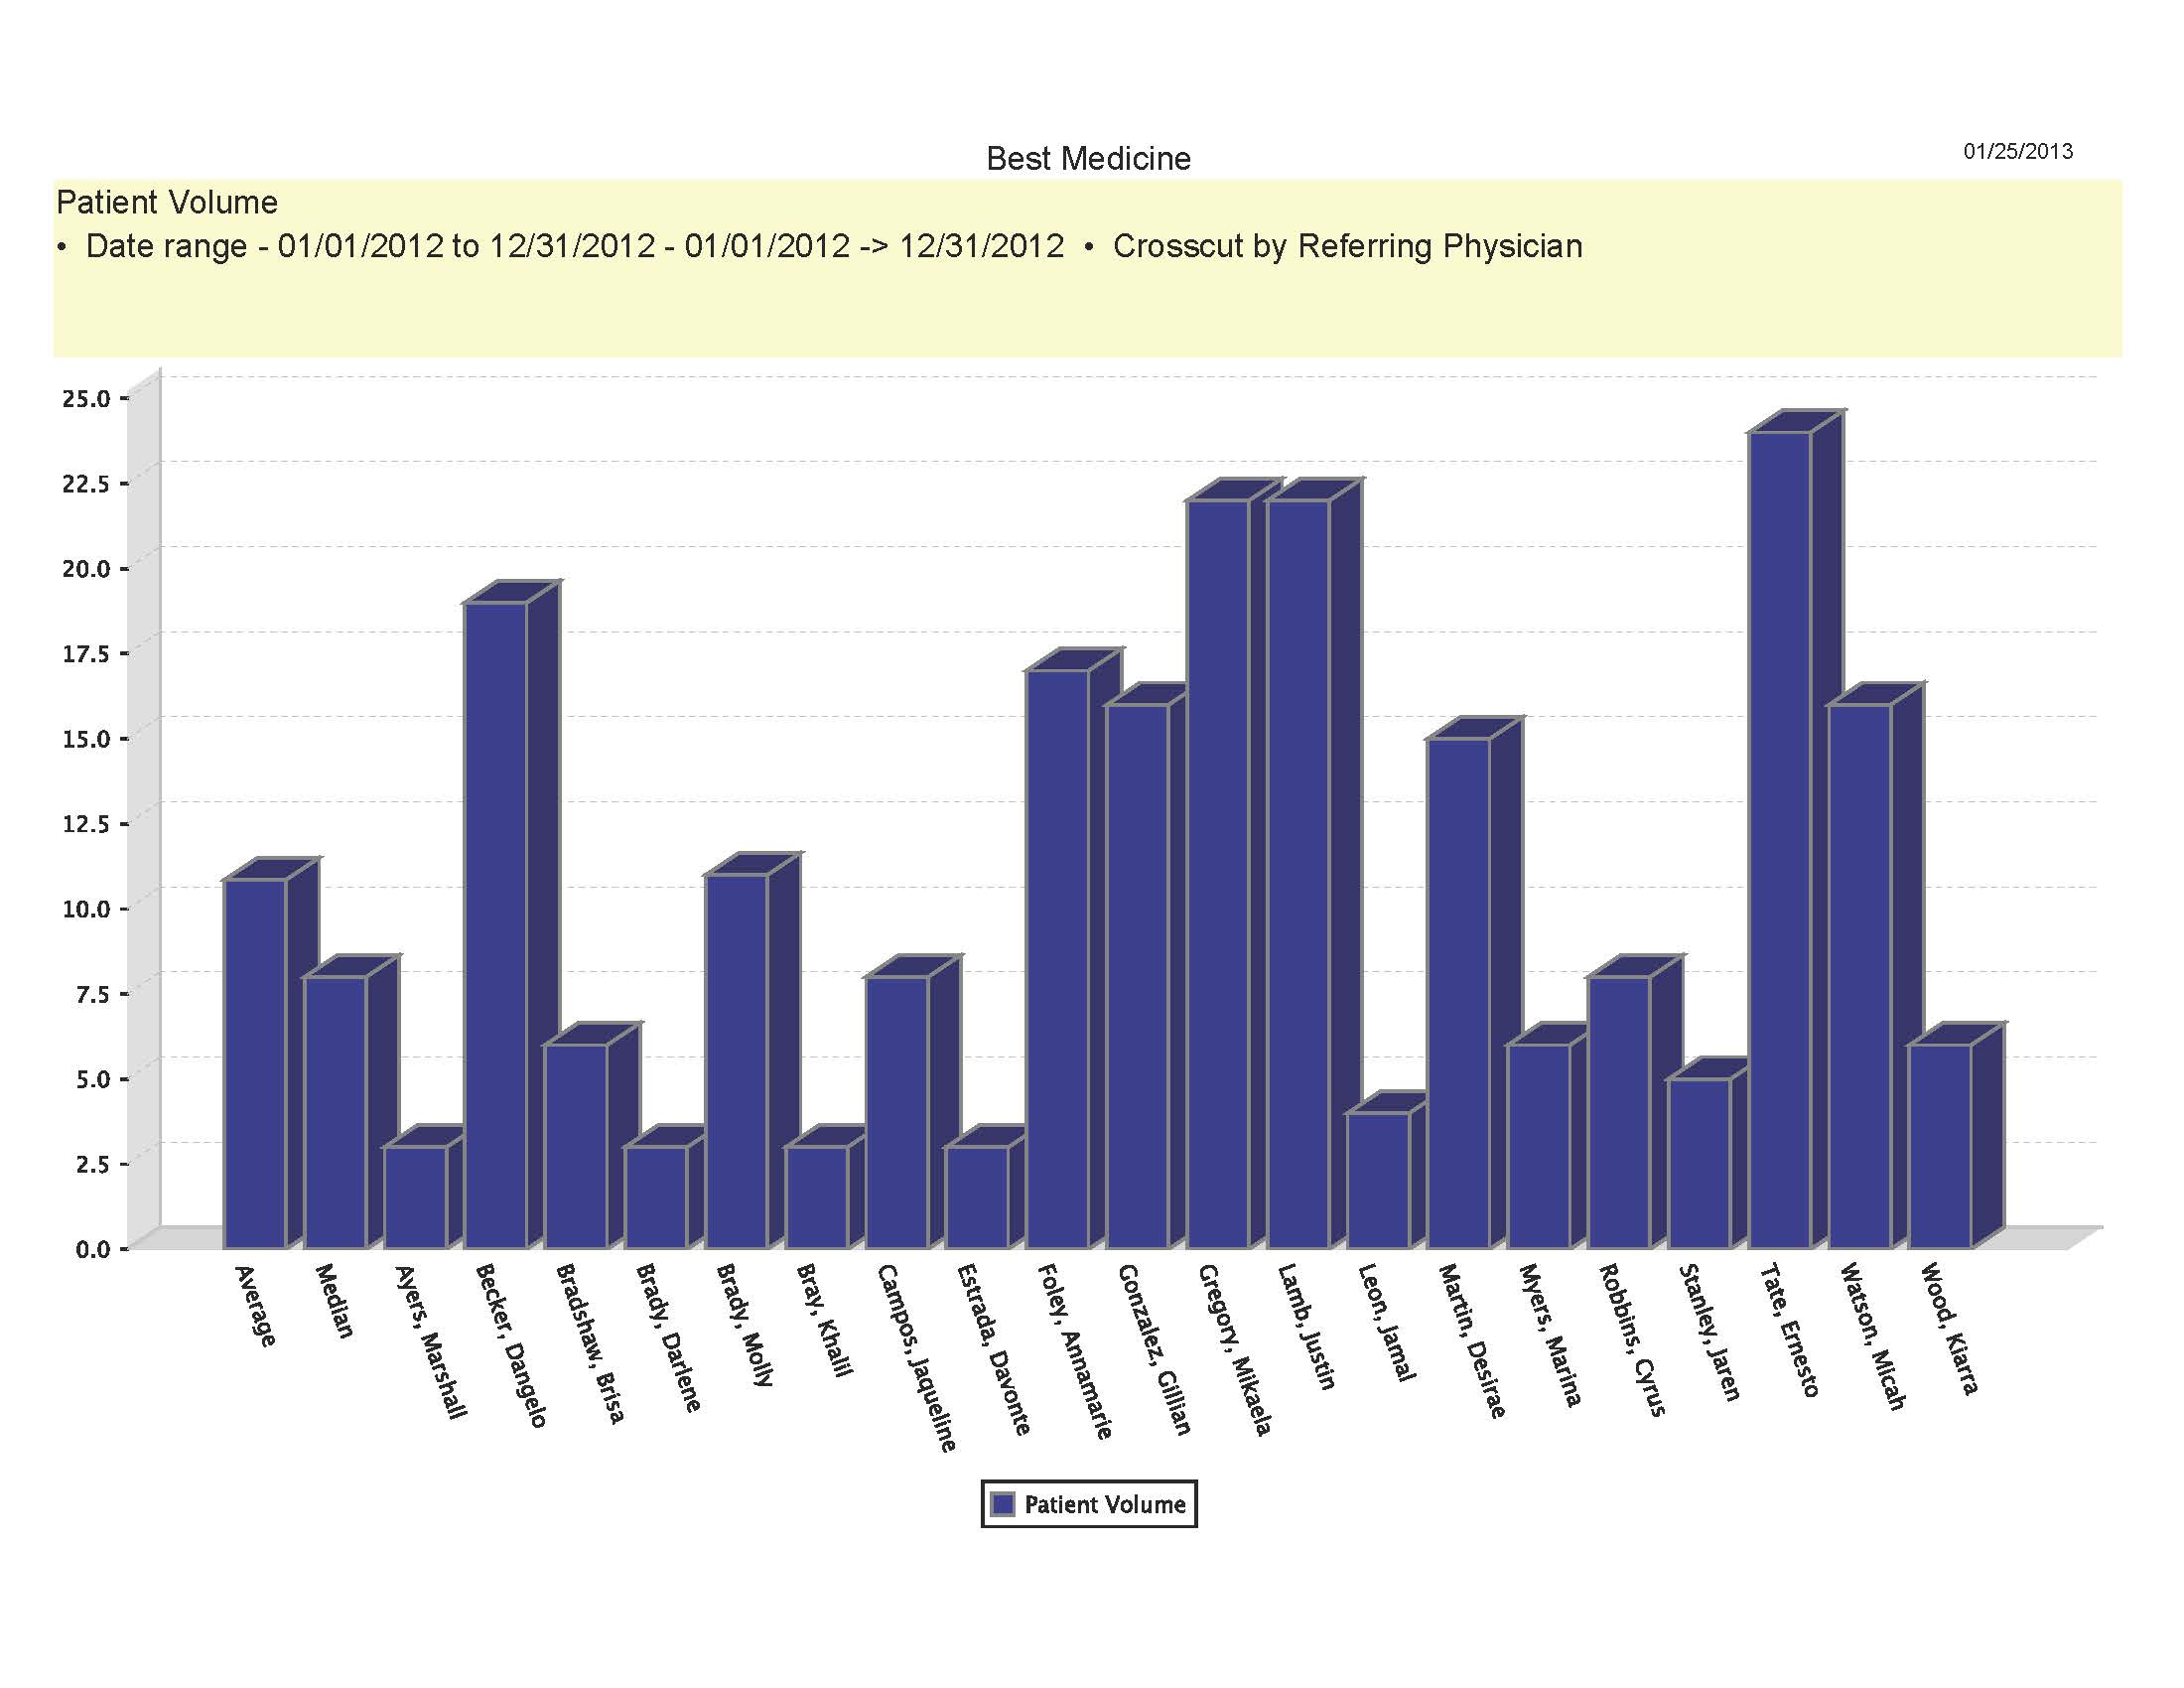Click the 'Estrada, Davonte' axis label

tap(994, 1350)
